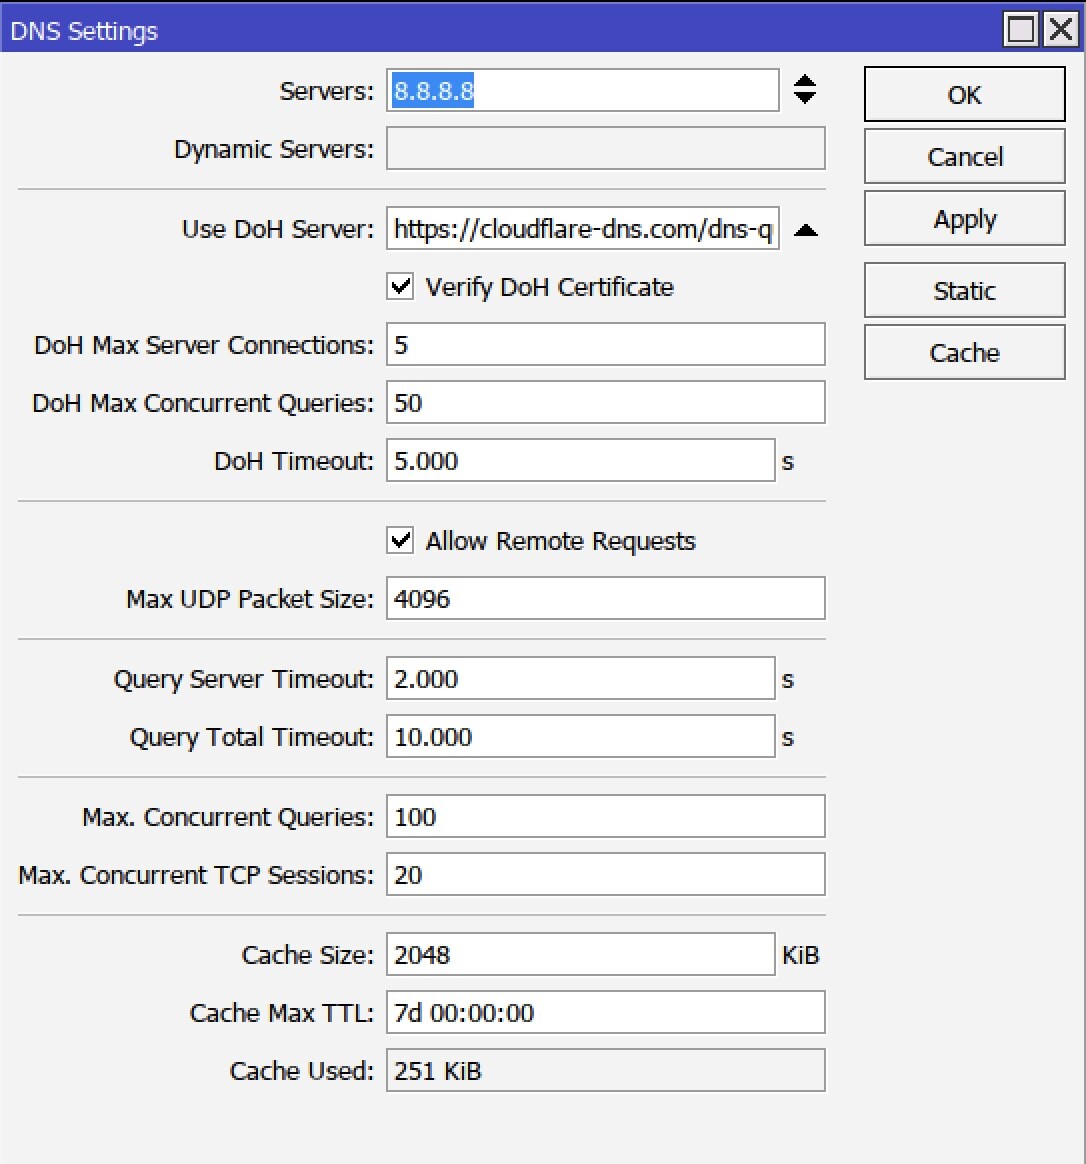Cancel the DNS Settings dialog
This screenshot has width=1086, height=1164.
[963, 156]
